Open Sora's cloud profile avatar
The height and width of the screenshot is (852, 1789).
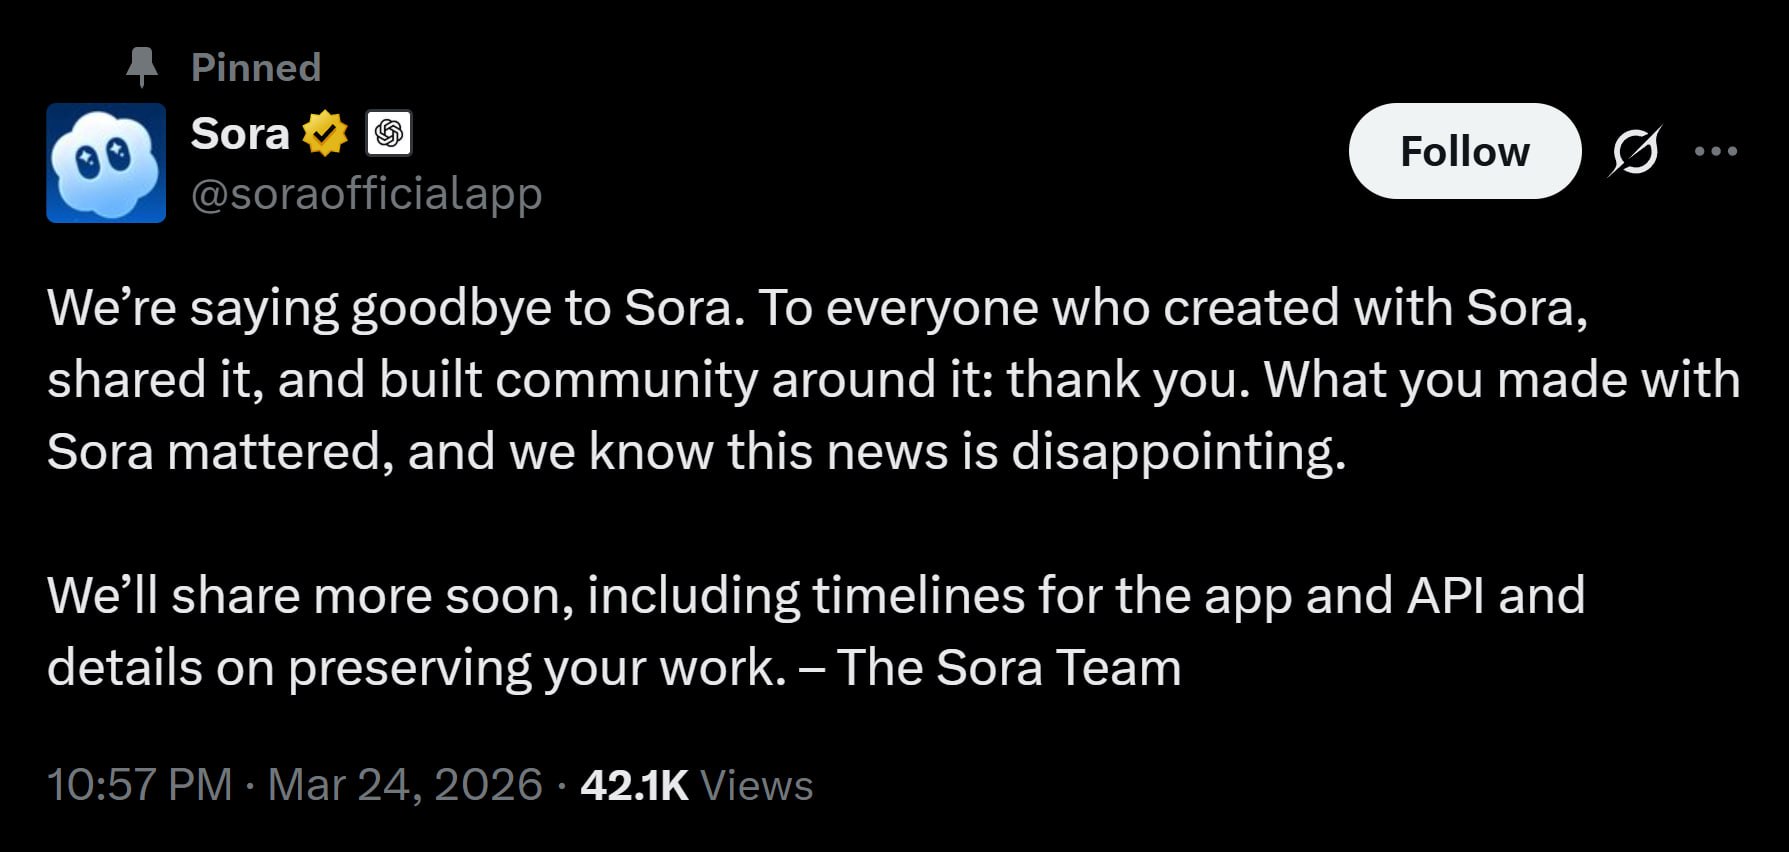(106, 163)
